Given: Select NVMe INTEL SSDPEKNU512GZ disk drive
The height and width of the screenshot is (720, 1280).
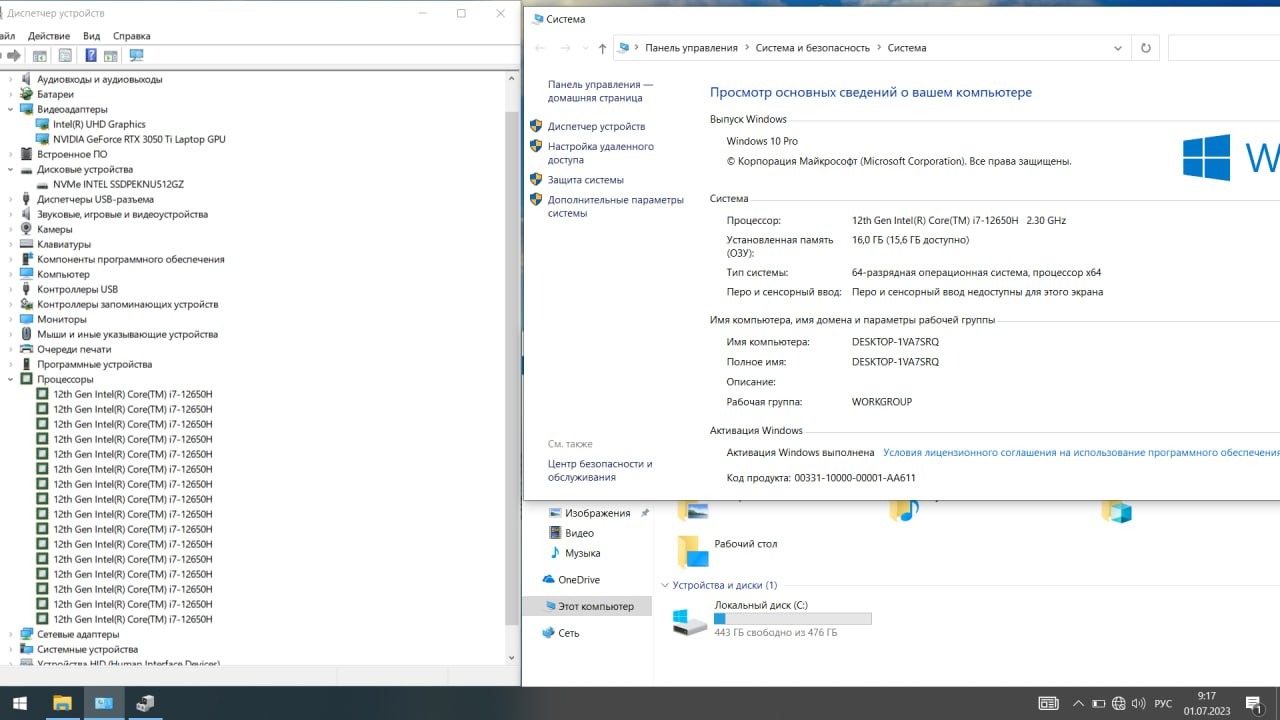Looking at the screenshot, I should coord(118,184).
